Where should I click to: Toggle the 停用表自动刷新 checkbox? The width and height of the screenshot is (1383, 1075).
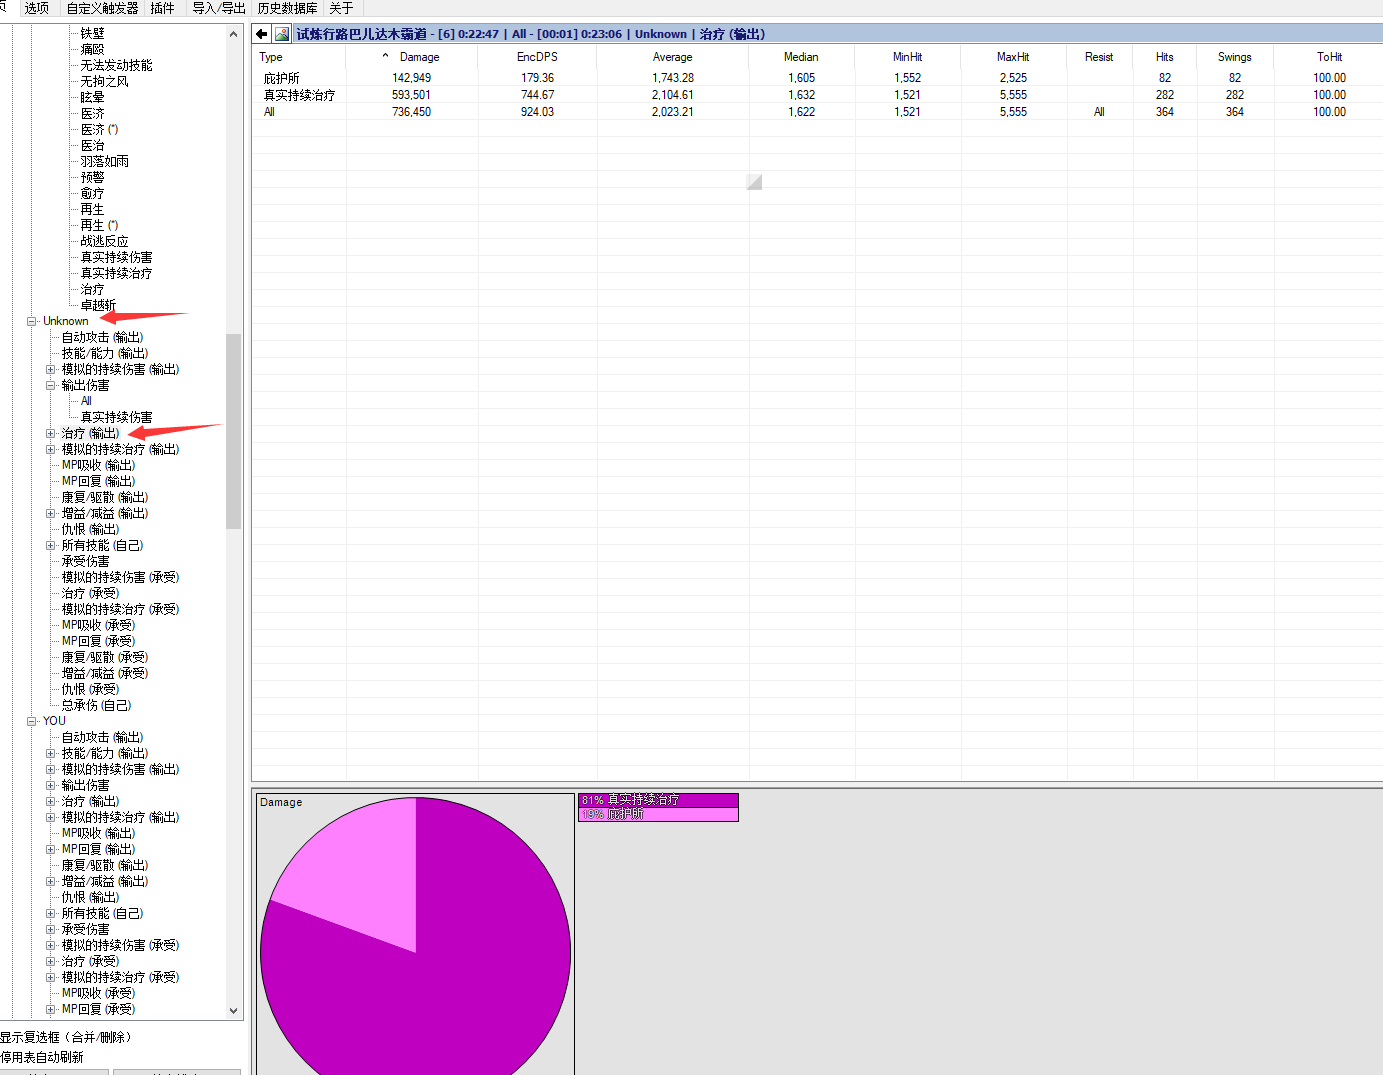point(42,1057)
